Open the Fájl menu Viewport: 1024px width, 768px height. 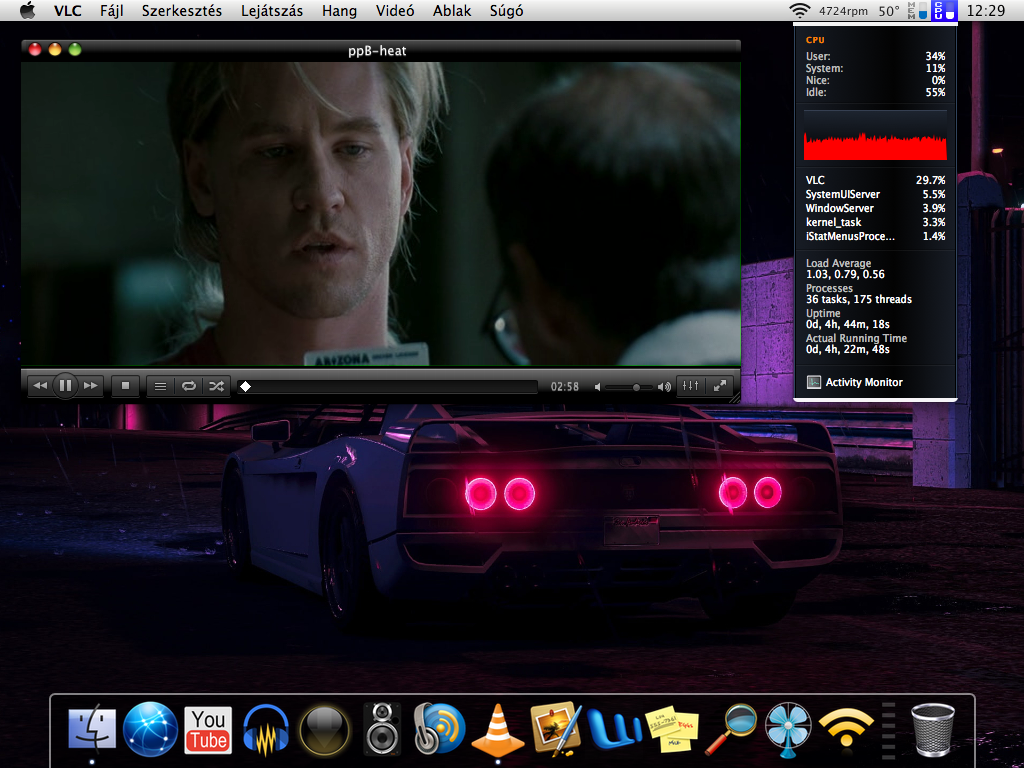tap(112, 10)
